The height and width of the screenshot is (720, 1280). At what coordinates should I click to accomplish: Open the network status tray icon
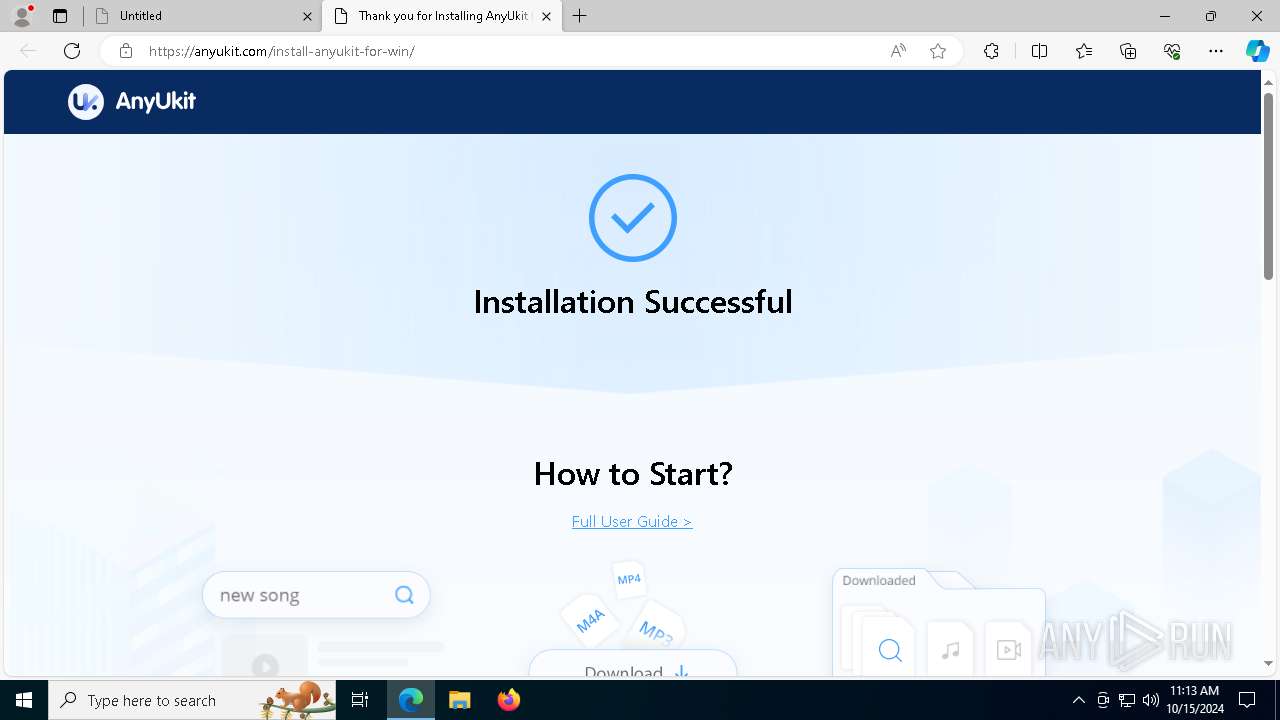[x=1127, y=700]
